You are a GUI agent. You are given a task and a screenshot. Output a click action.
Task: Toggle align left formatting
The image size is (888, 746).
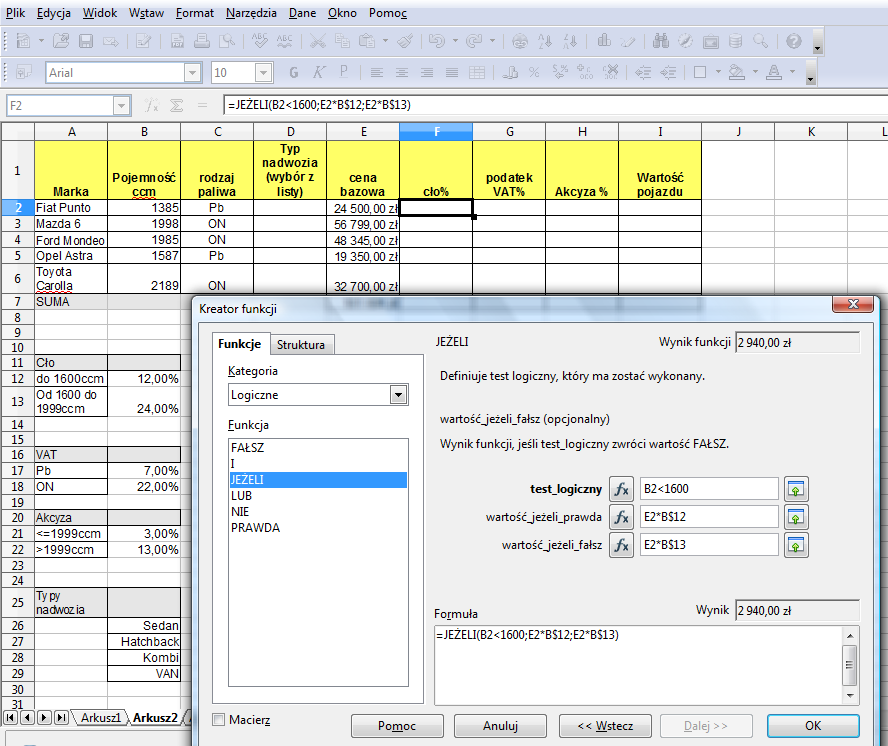coord(377,73)
